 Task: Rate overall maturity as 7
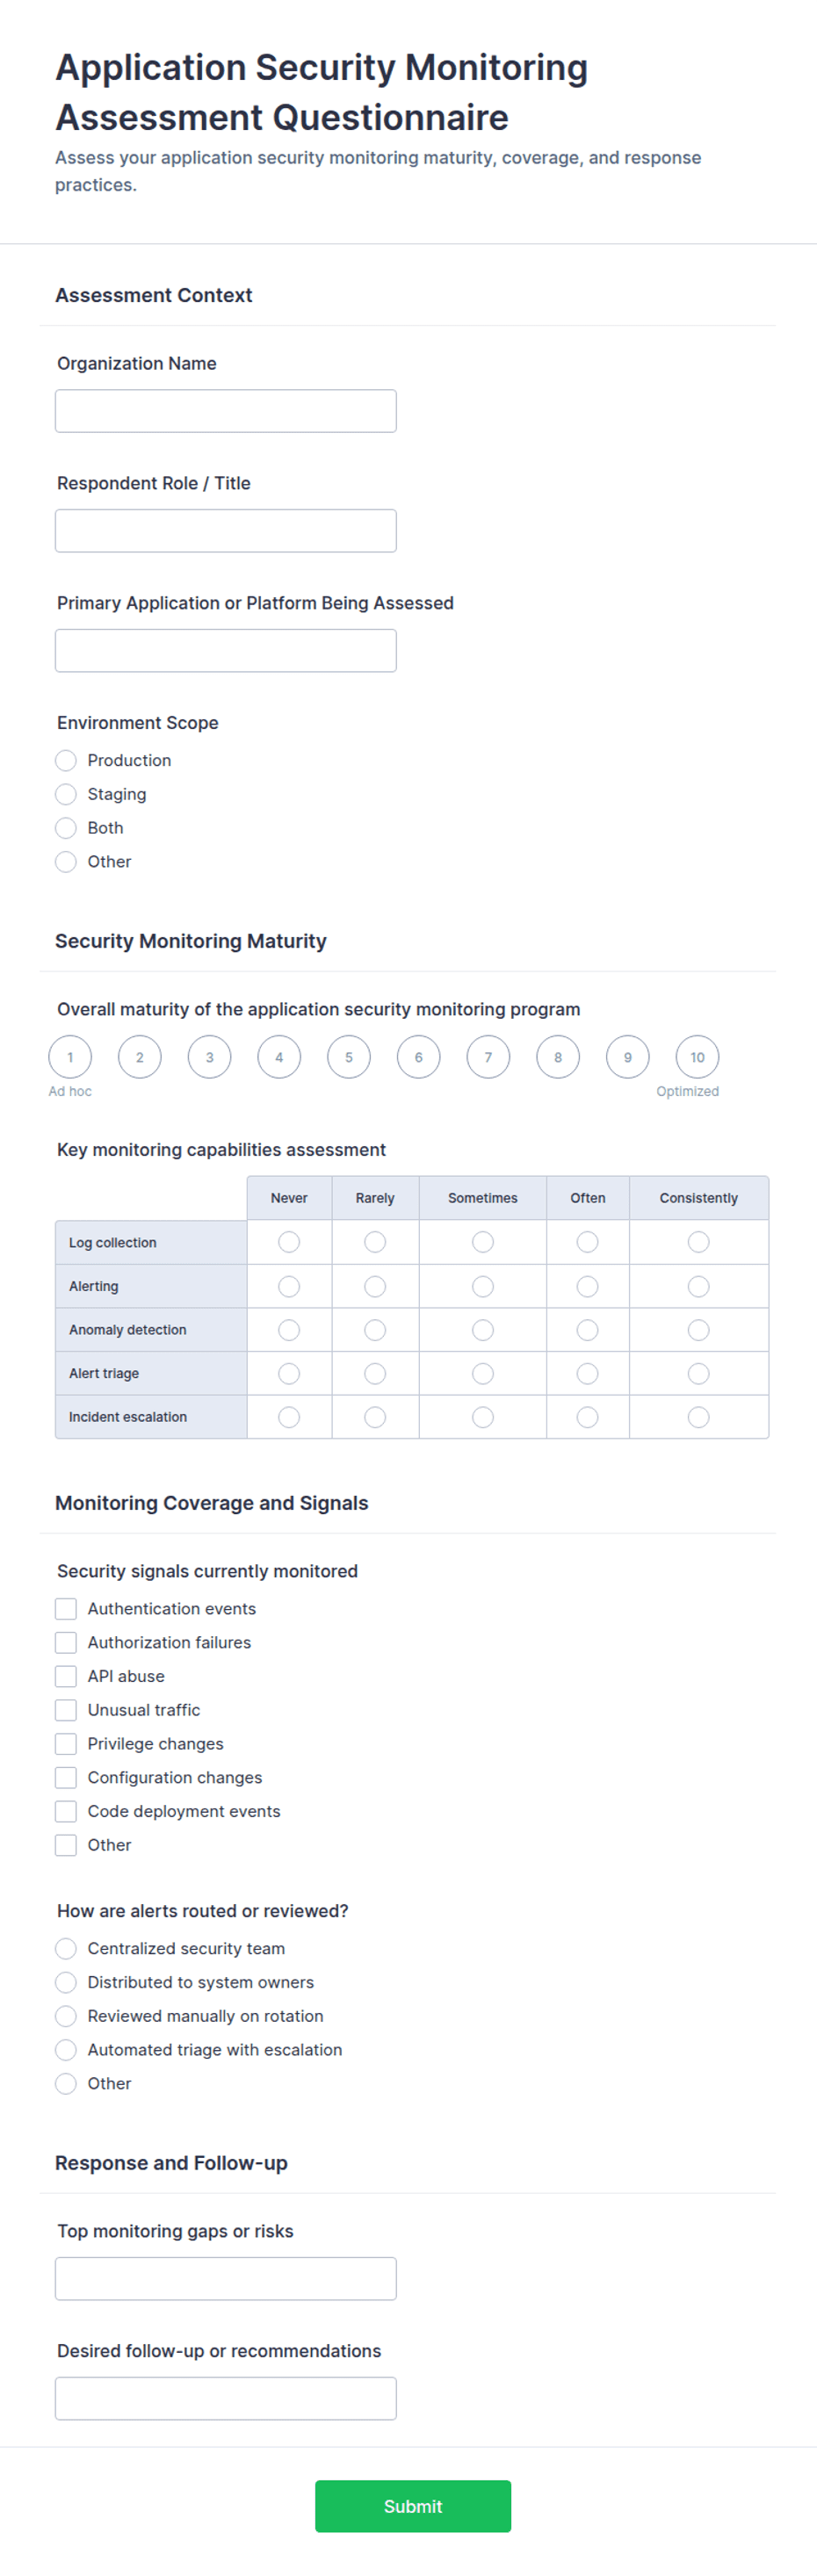488,1057
